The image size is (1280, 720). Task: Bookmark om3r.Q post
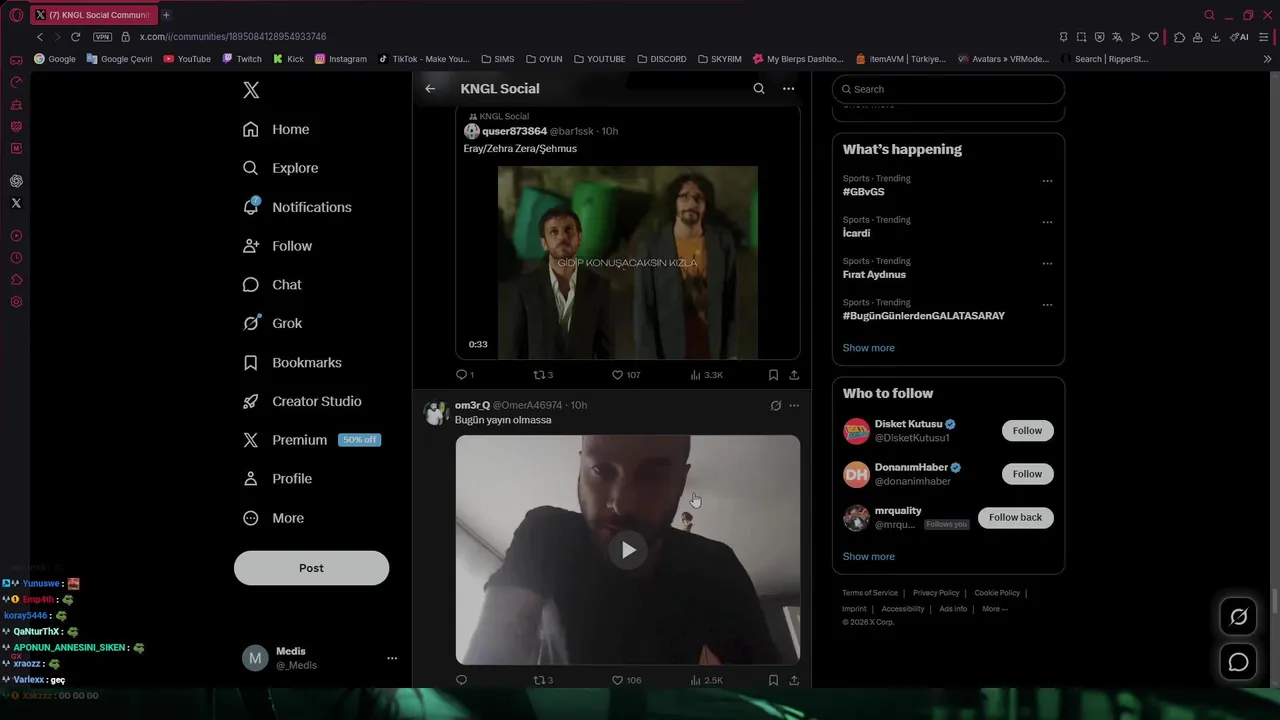773,680
